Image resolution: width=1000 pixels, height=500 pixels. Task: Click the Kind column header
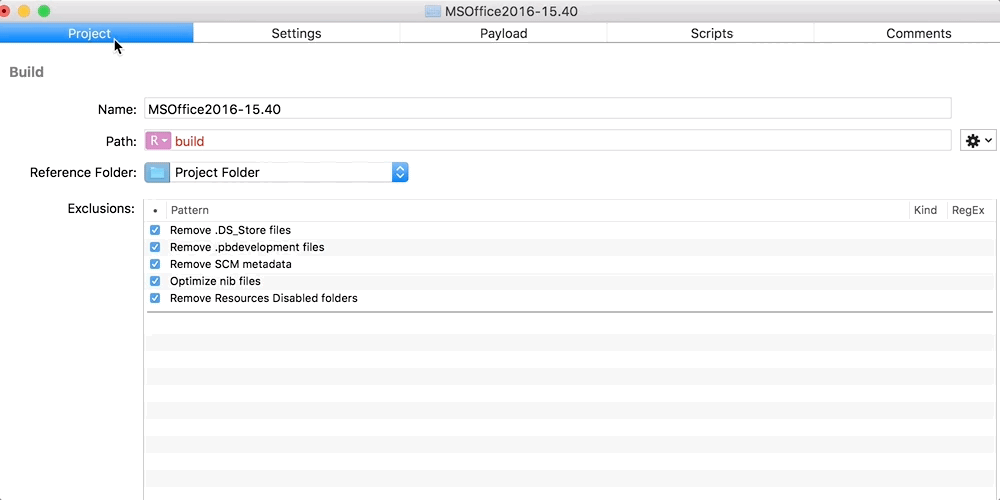[x=925, y=210]
